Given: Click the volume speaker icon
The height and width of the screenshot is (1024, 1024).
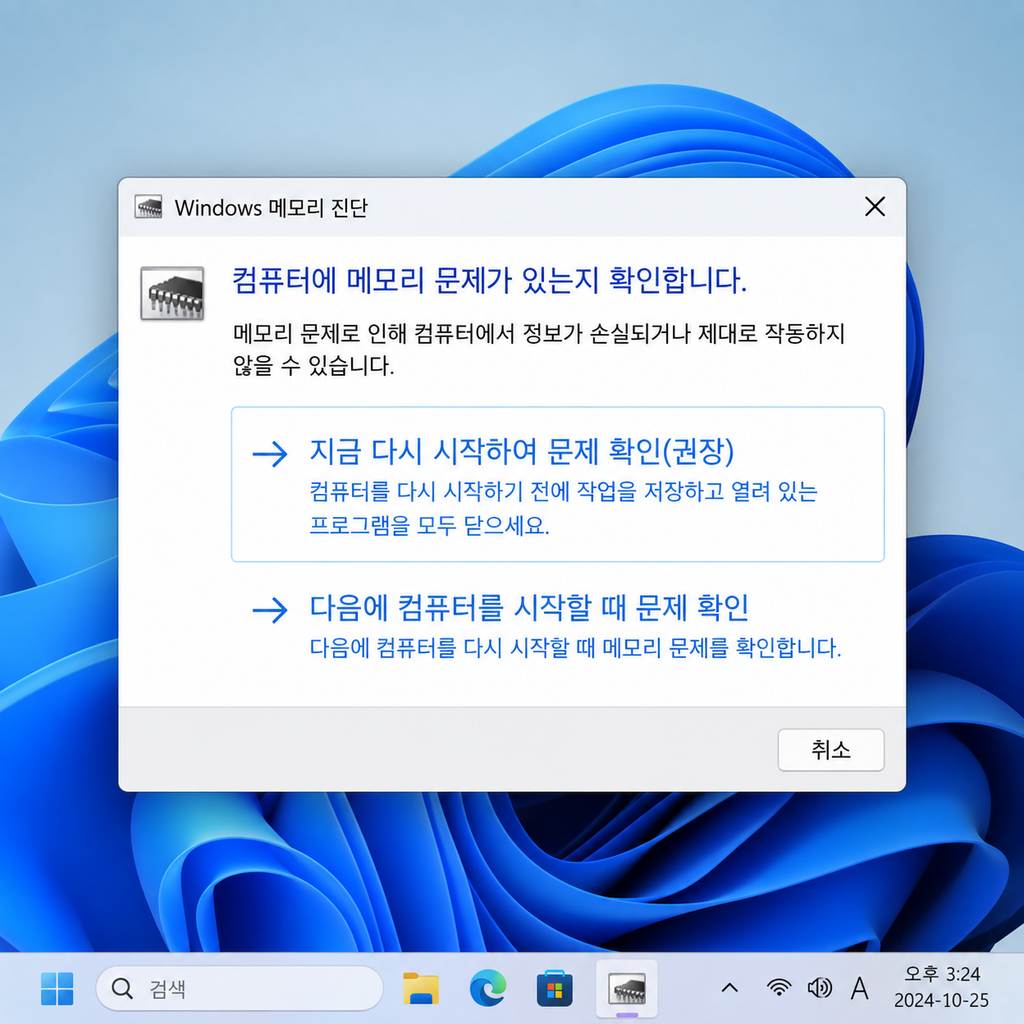Looking at the screenshot, I should tap(819, 988).
